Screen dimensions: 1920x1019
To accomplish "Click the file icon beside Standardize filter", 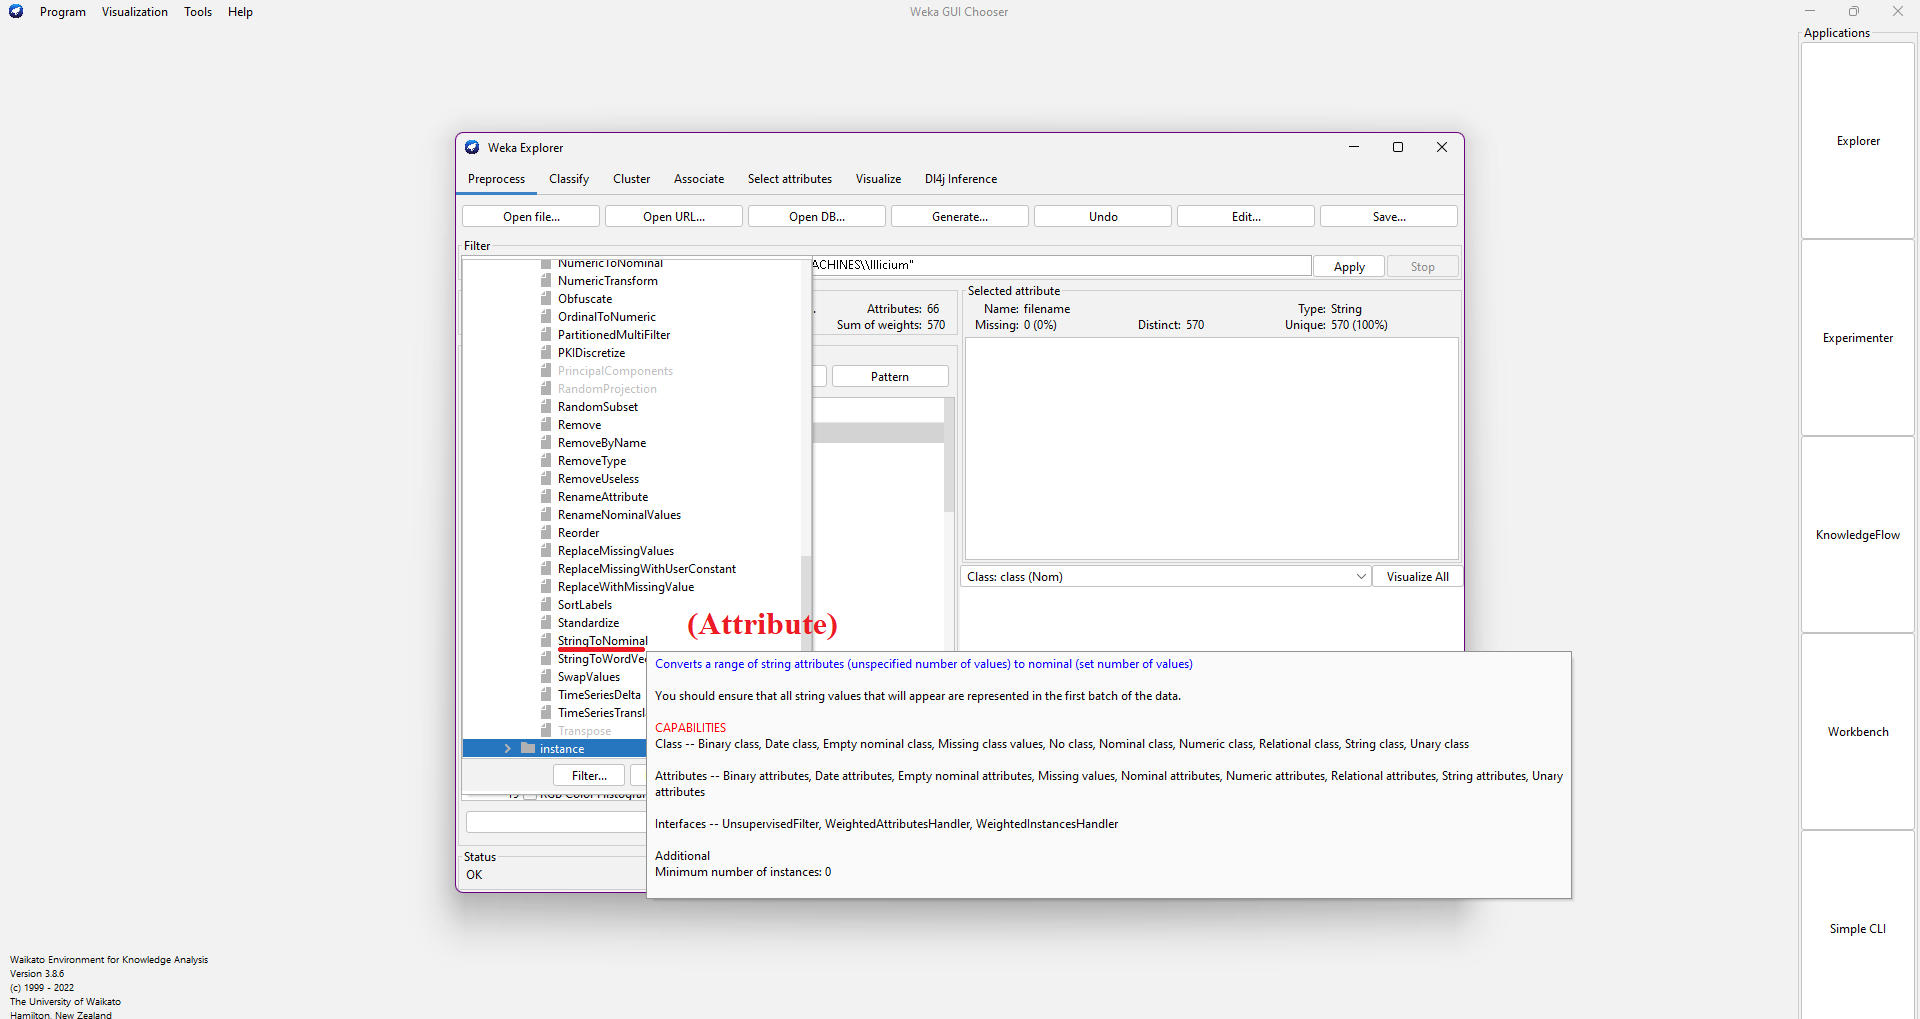I will coord(546,623).
